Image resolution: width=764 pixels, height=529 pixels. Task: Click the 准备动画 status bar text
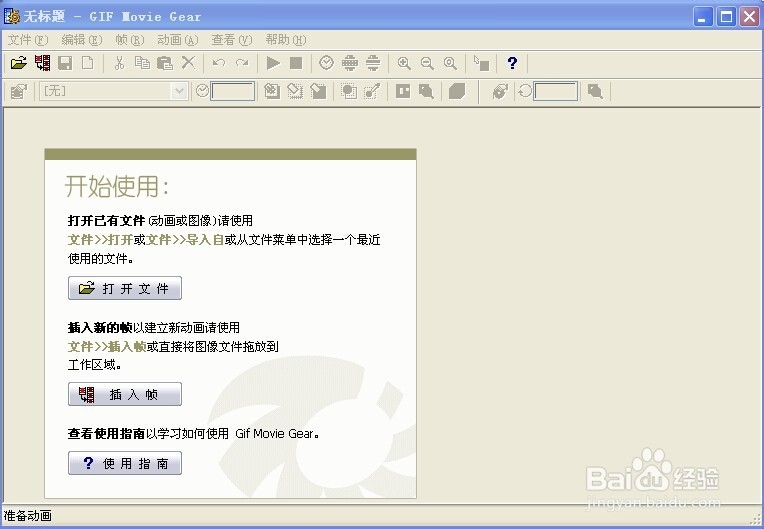coord(28,516)
